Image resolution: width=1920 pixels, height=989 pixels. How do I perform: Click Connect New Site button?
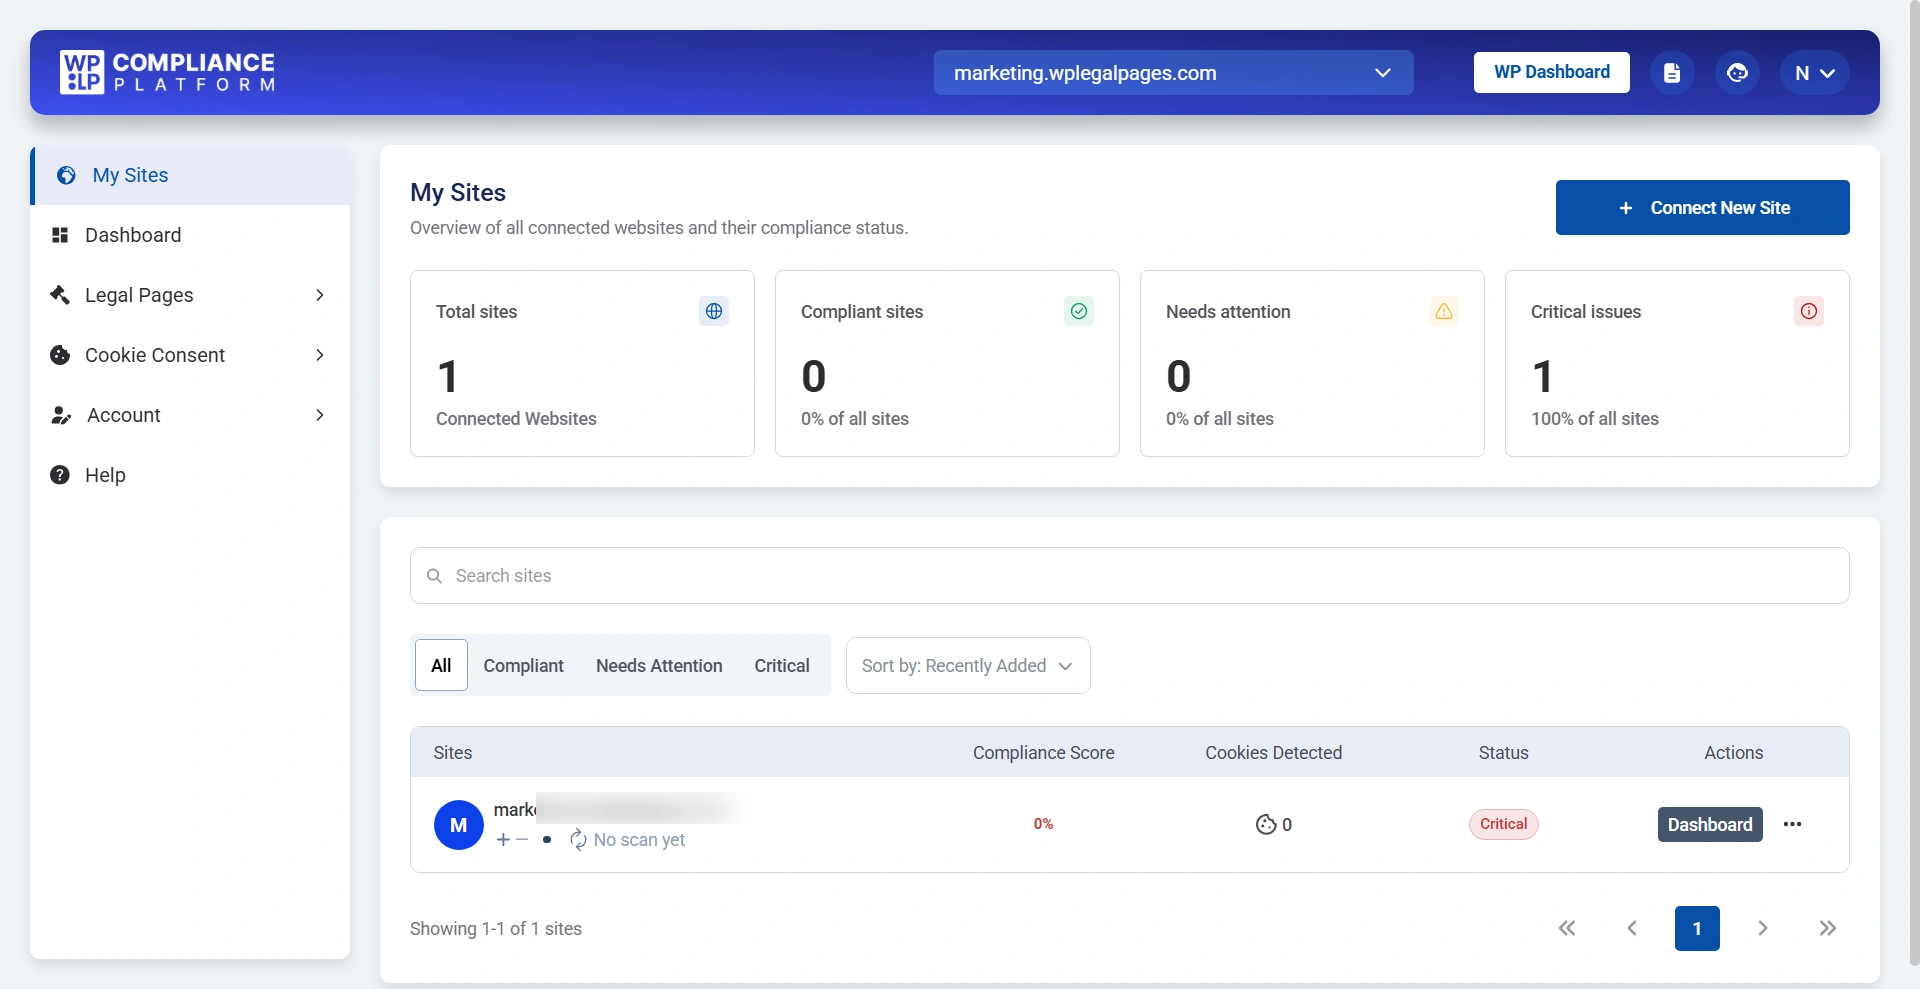[x=1702, y=208]
